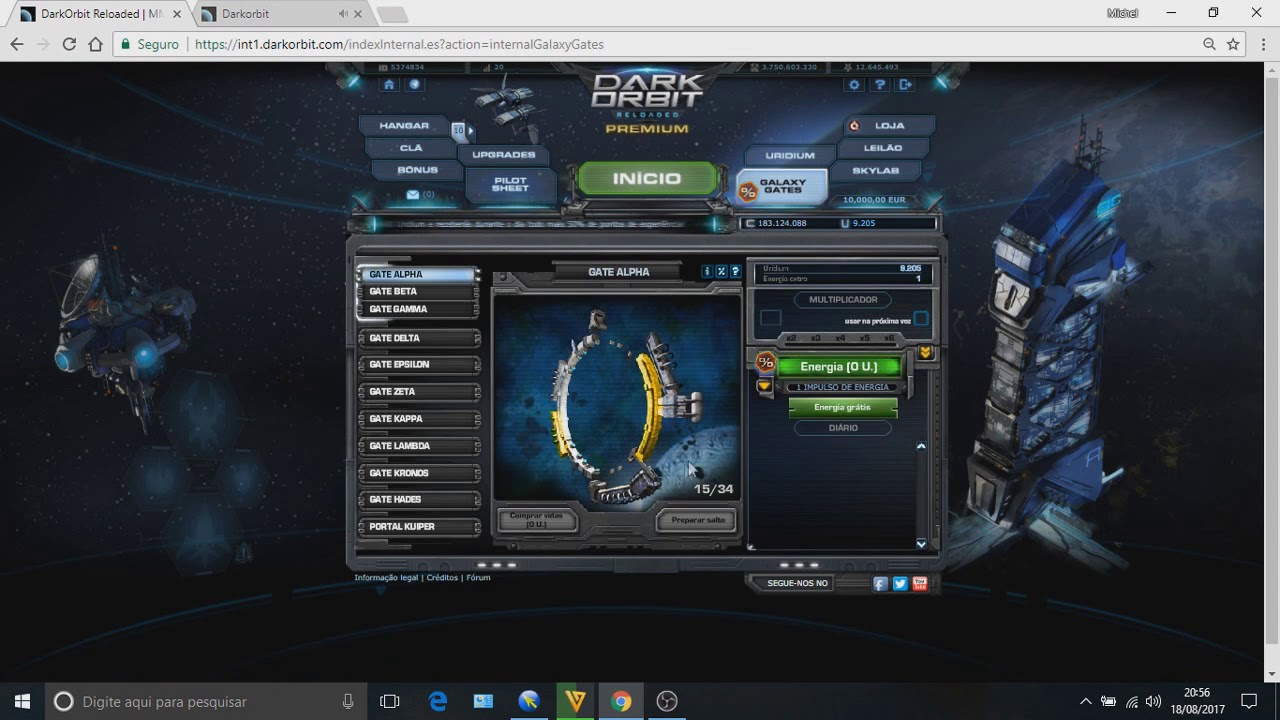Open Chrome from the taskbar
The width and height of the screenshot is (1280, 720).
pos(621,701)
